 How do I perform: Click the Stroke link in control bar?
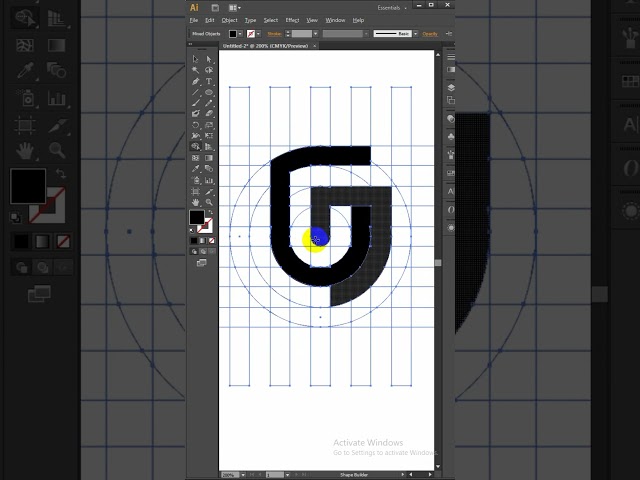click(274, 34)
